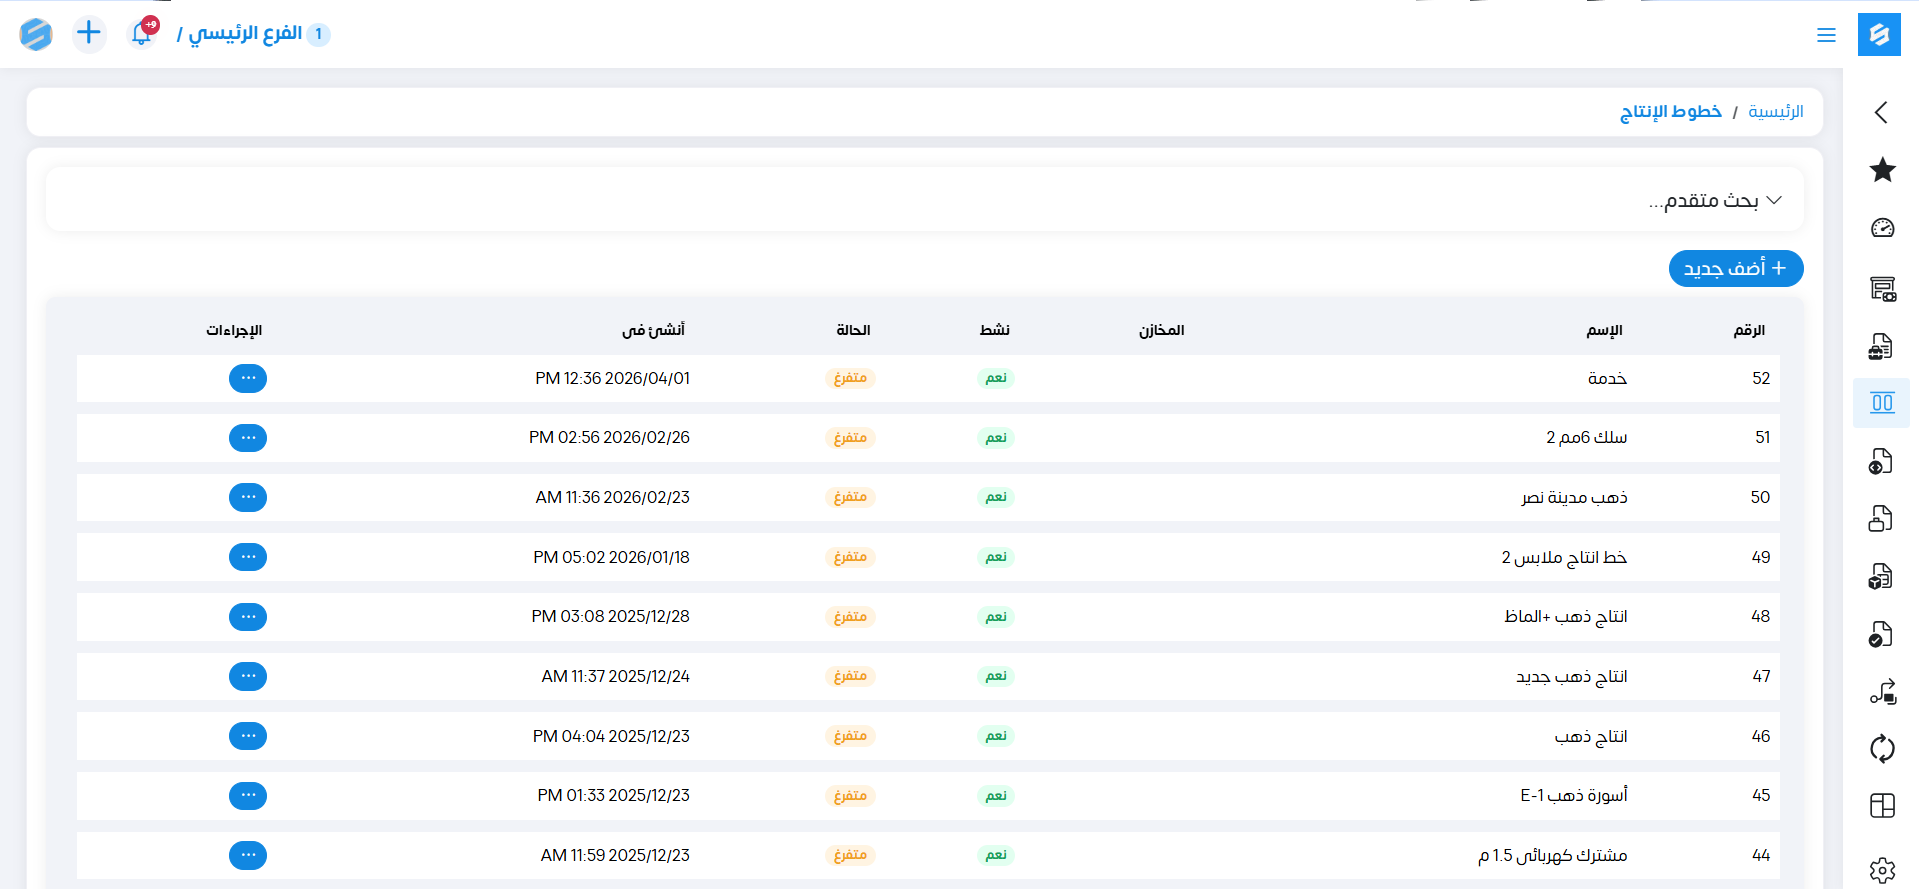Screen dimensions: 1919x889
Task: Click the أضف جديد button
Action: [1735, 268]
